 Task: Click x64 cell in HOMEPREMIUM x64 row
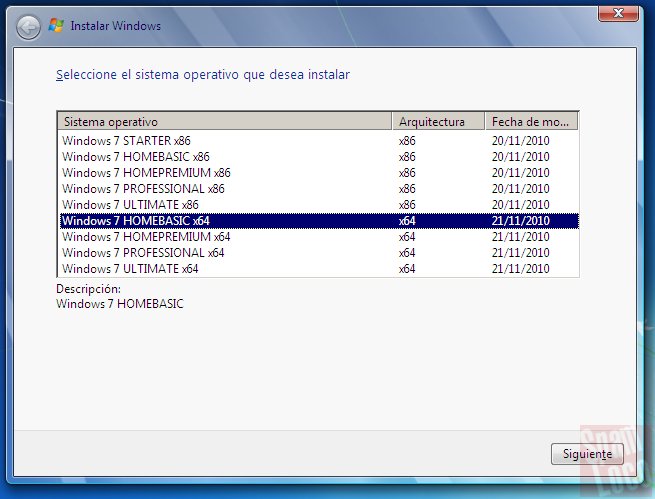pos(407,237)
